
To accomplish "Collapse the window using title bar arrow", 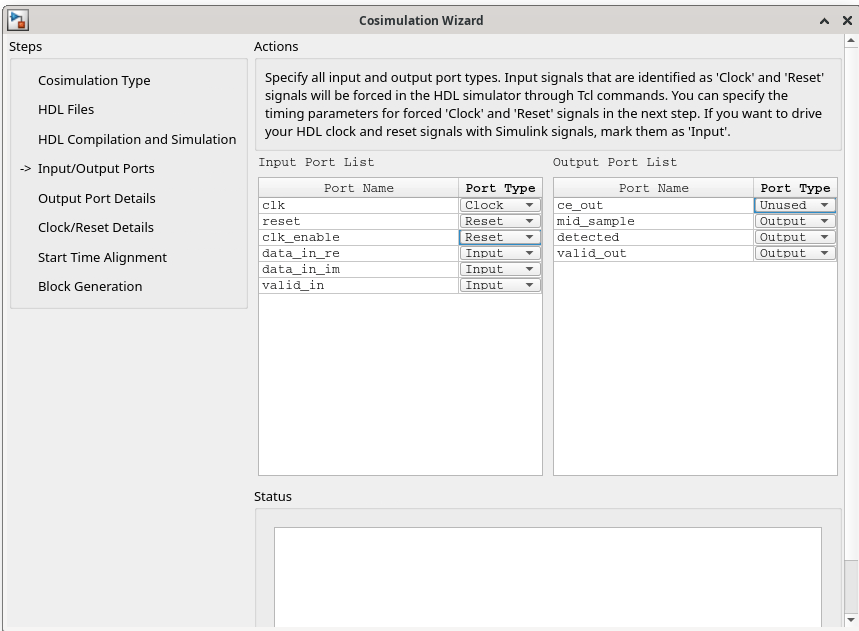I will 824,21.
